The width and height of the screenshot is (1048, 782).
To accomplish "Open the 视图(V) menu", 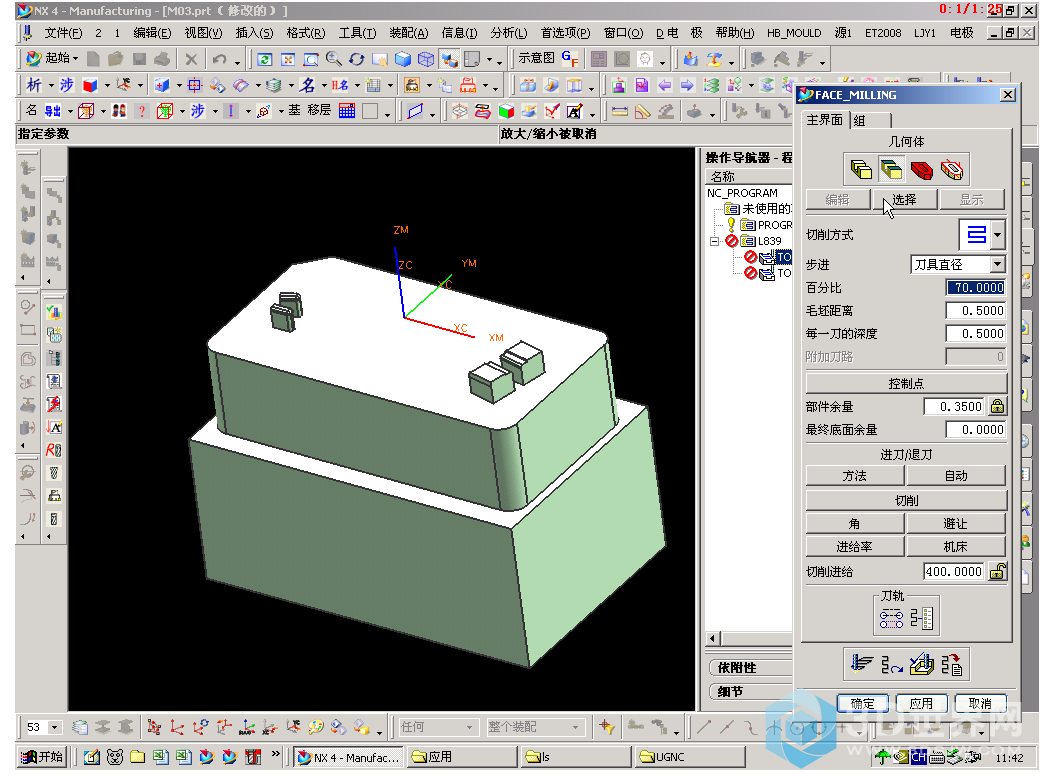I will tap(203, 33).
